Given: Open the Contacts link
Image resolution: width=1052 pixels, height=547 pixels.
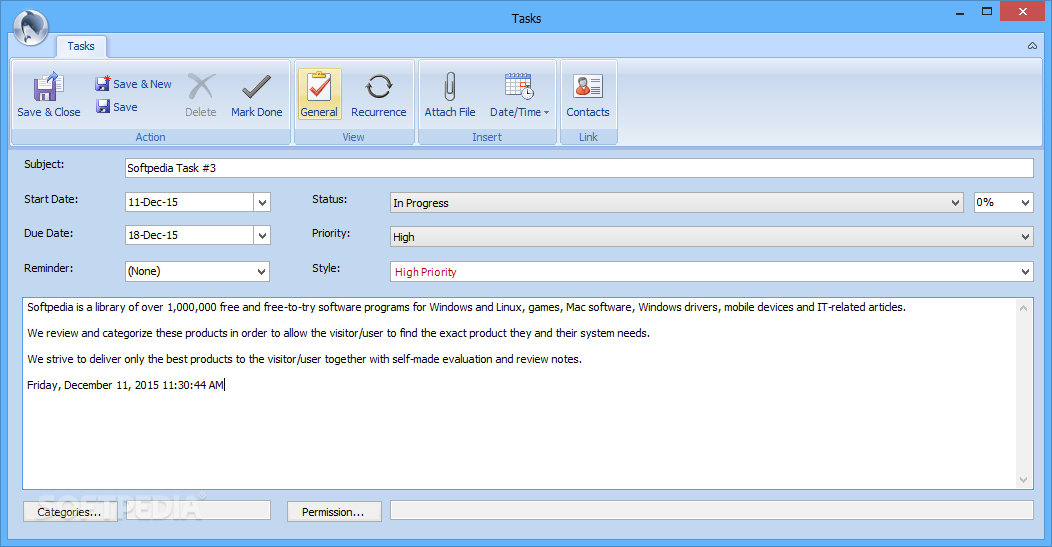Looking at the screenshot, I should coord(588,95).
